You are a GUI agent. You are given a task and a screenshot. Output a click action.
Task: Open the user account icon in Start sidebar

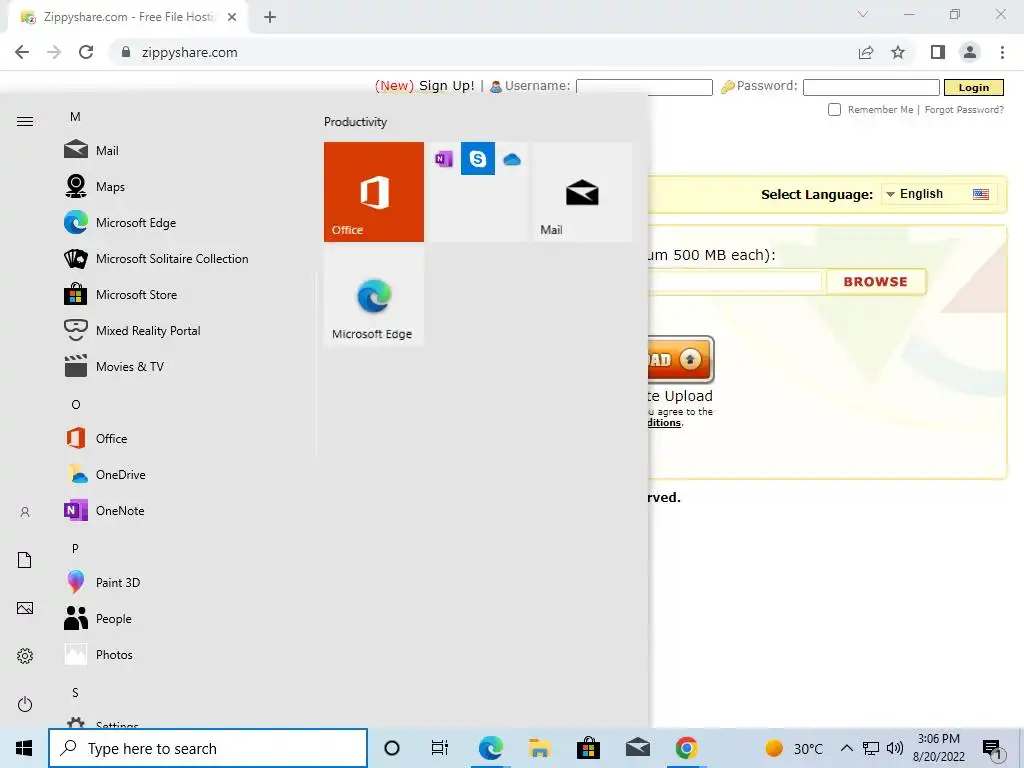click(x=25, y=512)
